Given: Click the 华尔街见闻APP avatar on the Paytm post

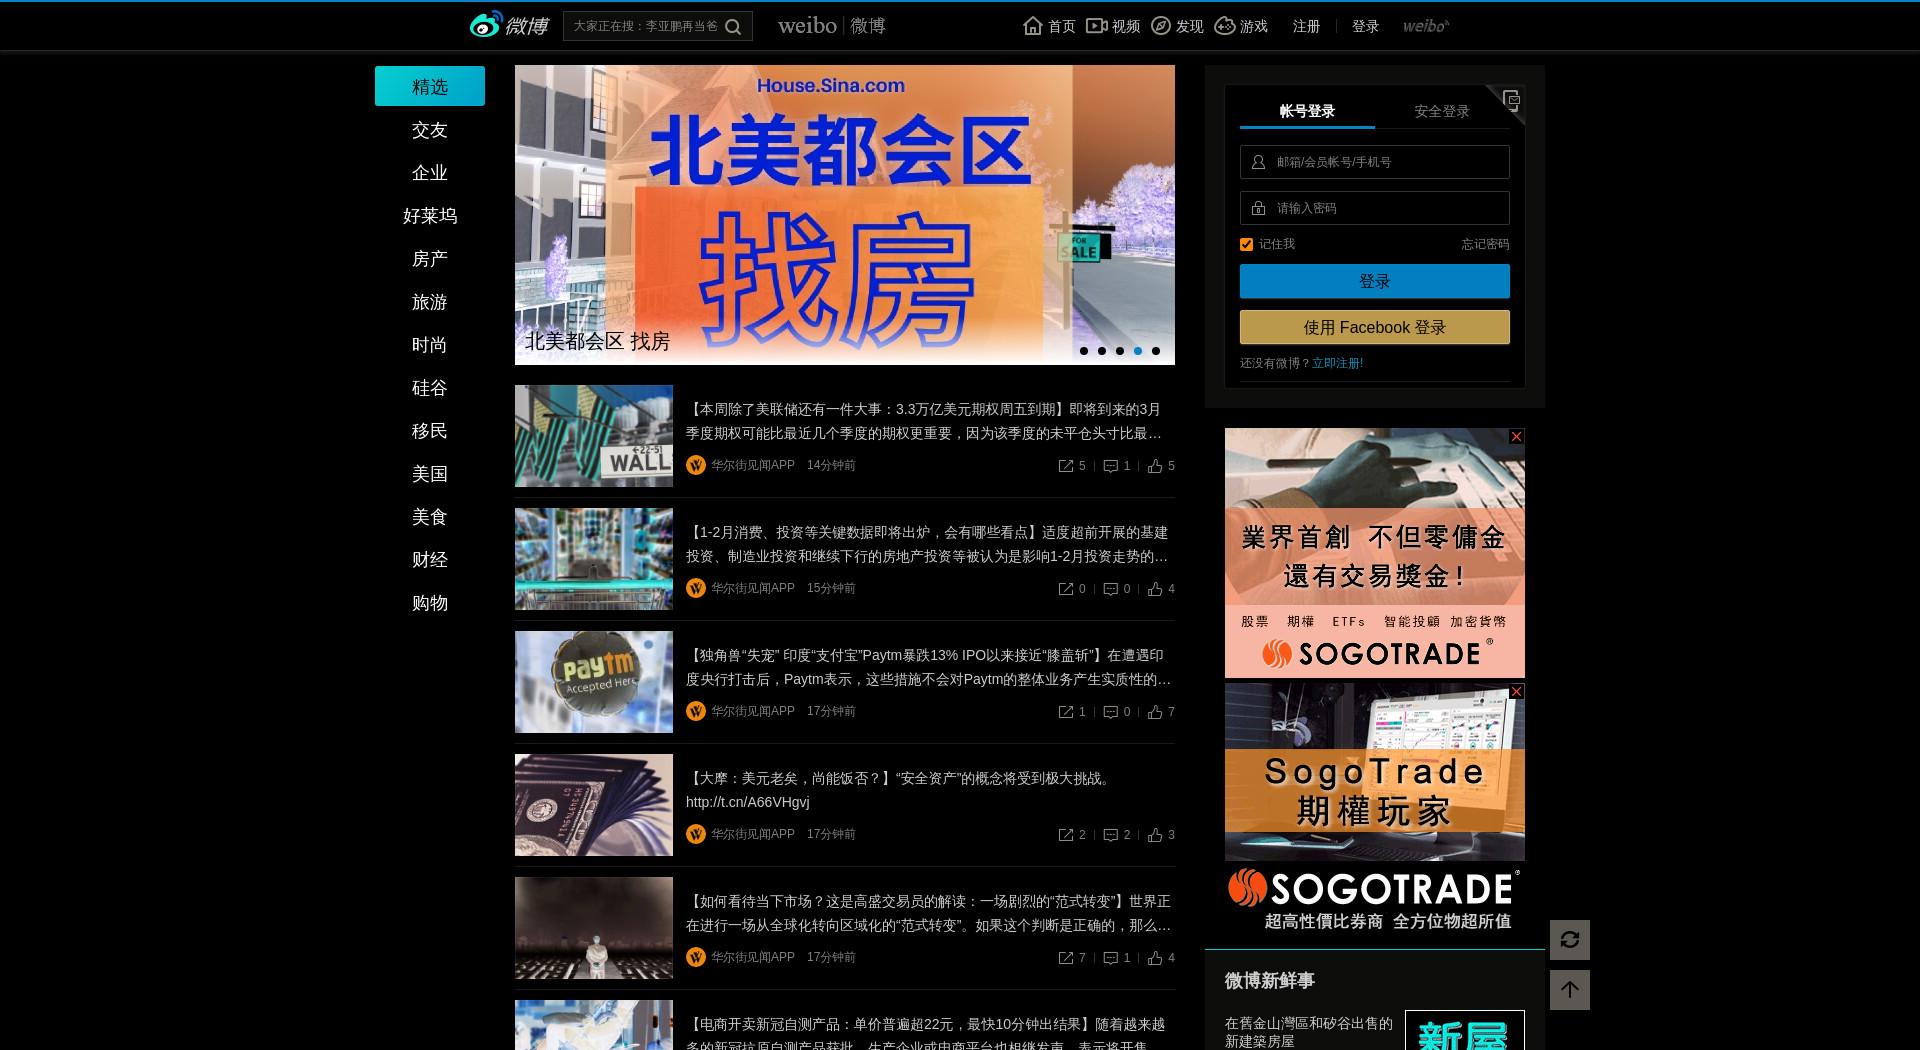Looking at the screenshot, I should pyautogui.click(x=696, y=711).
